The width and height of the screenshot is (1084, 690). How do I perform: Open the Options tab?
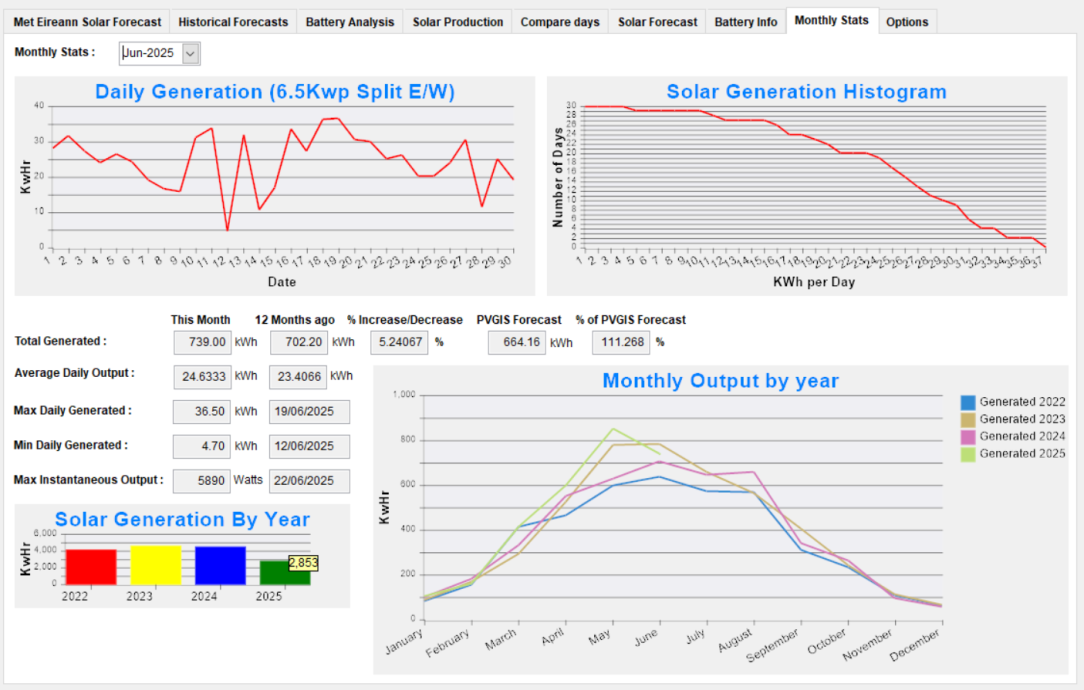[x=907, y=22]
